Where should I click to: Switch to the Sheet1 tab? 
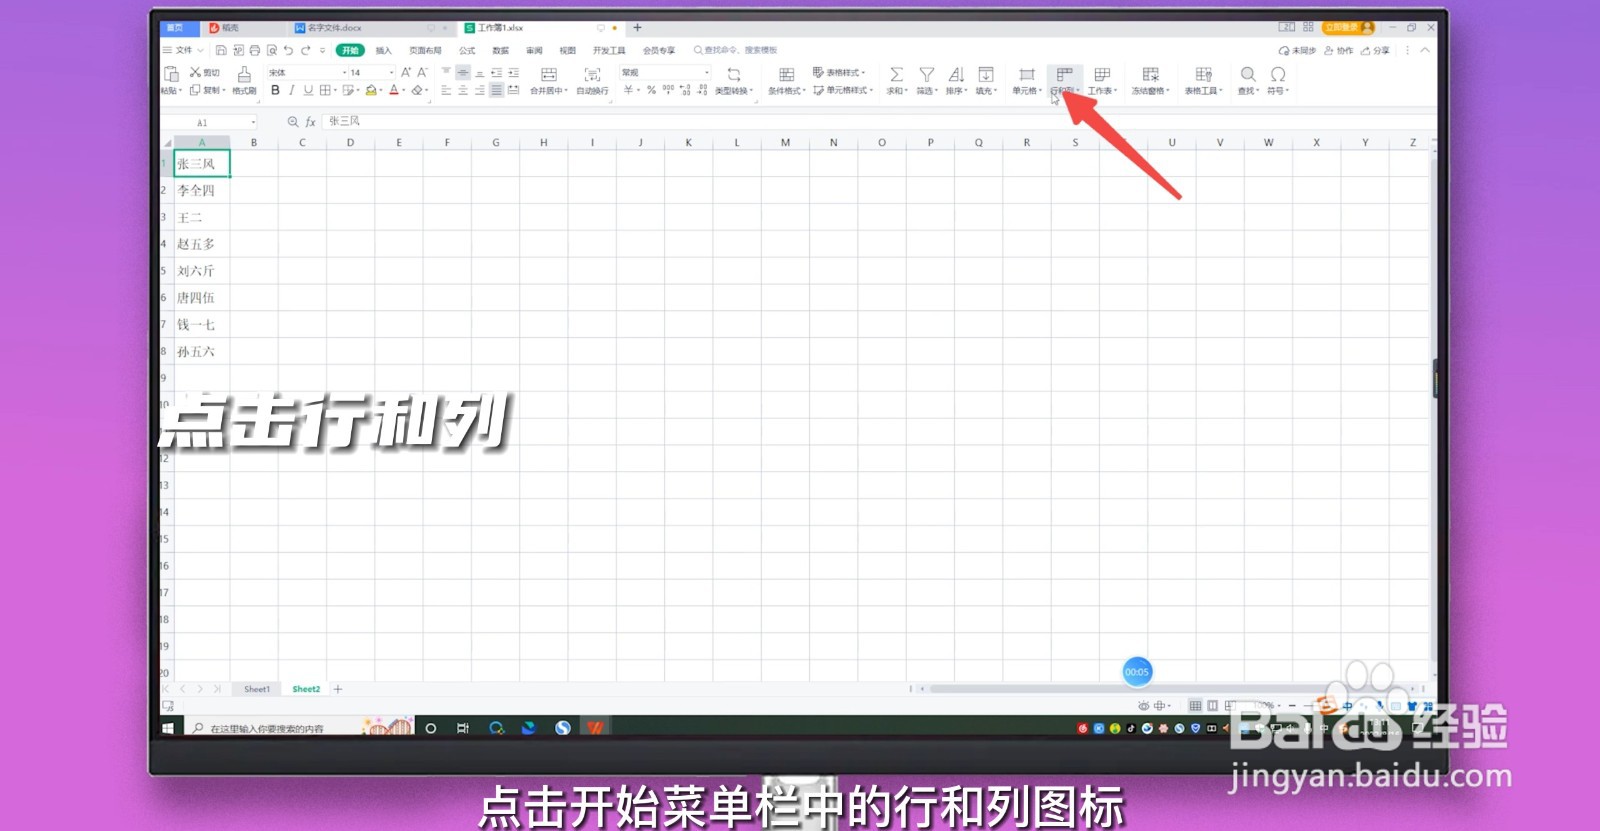point(257,689)
